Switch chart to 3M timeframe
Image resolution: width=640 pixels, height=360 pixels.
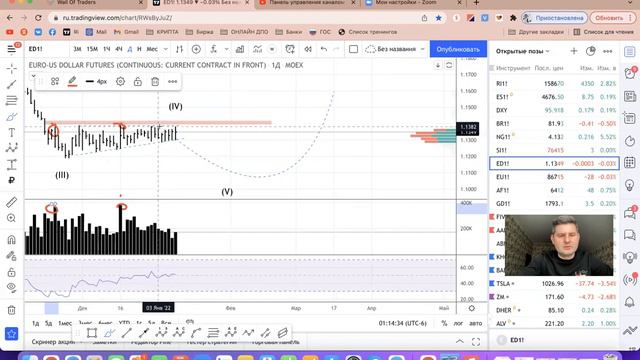(x=77, y=49)
